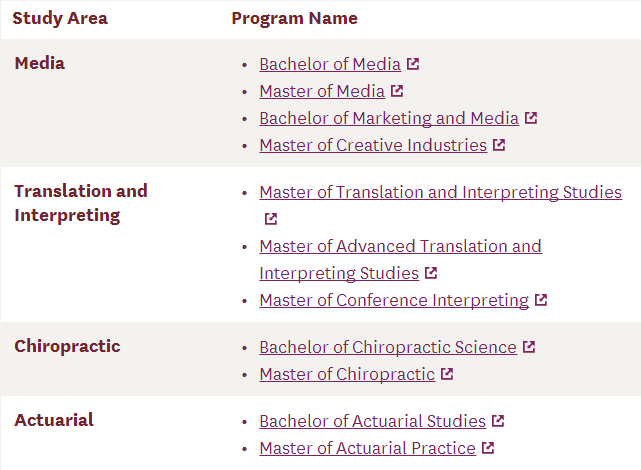The height and width of the screenshot is (470, 641).
Task: Click external-link icon beside Bachelor of Chiropractic Science
Action: 529,347
